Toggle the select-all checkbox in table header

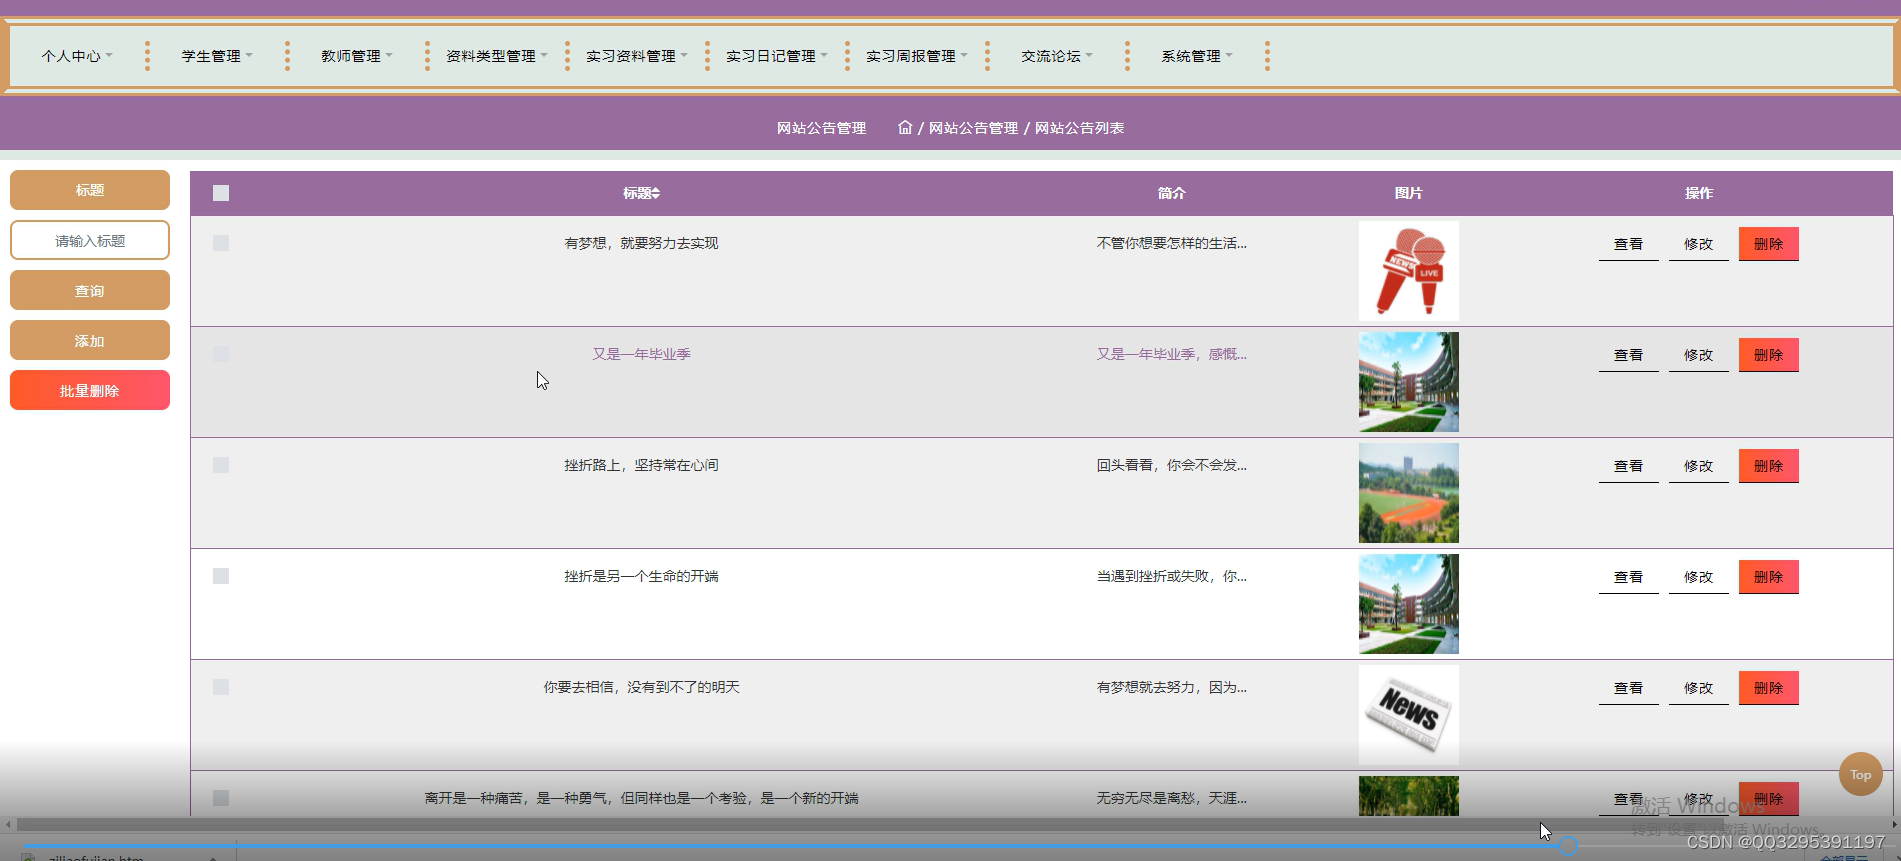pos(221,193)
